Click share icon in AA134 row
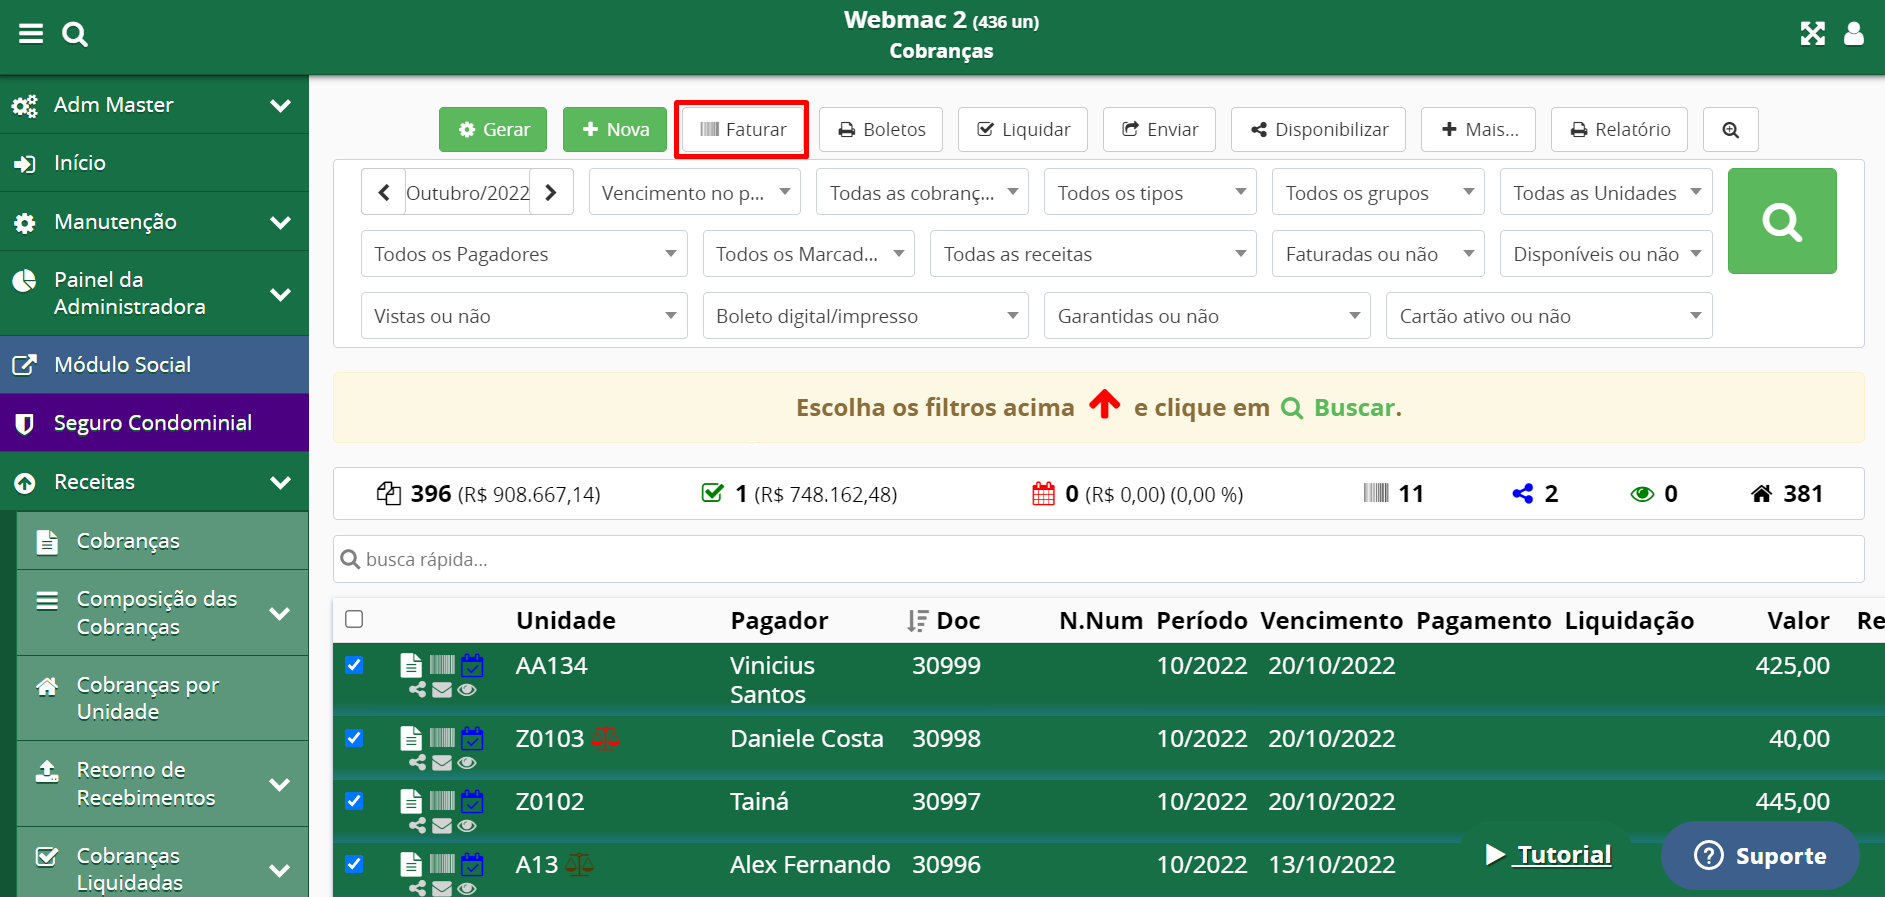This screenshot has width=1885, height=897. tap(417, 689)
